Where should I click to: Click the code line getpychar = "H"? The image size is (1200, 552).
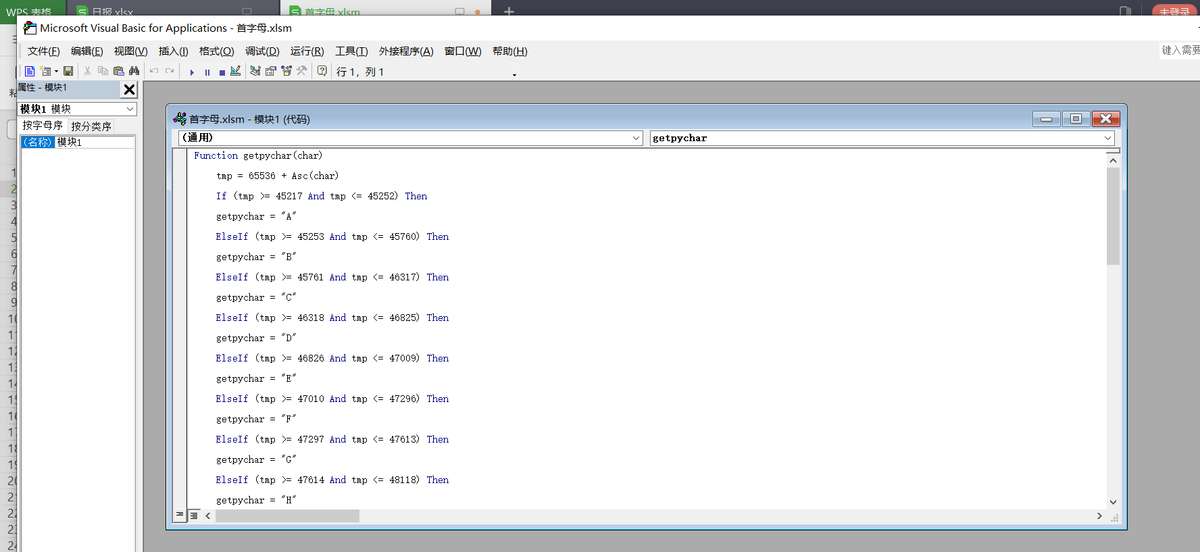pos(257,500)
